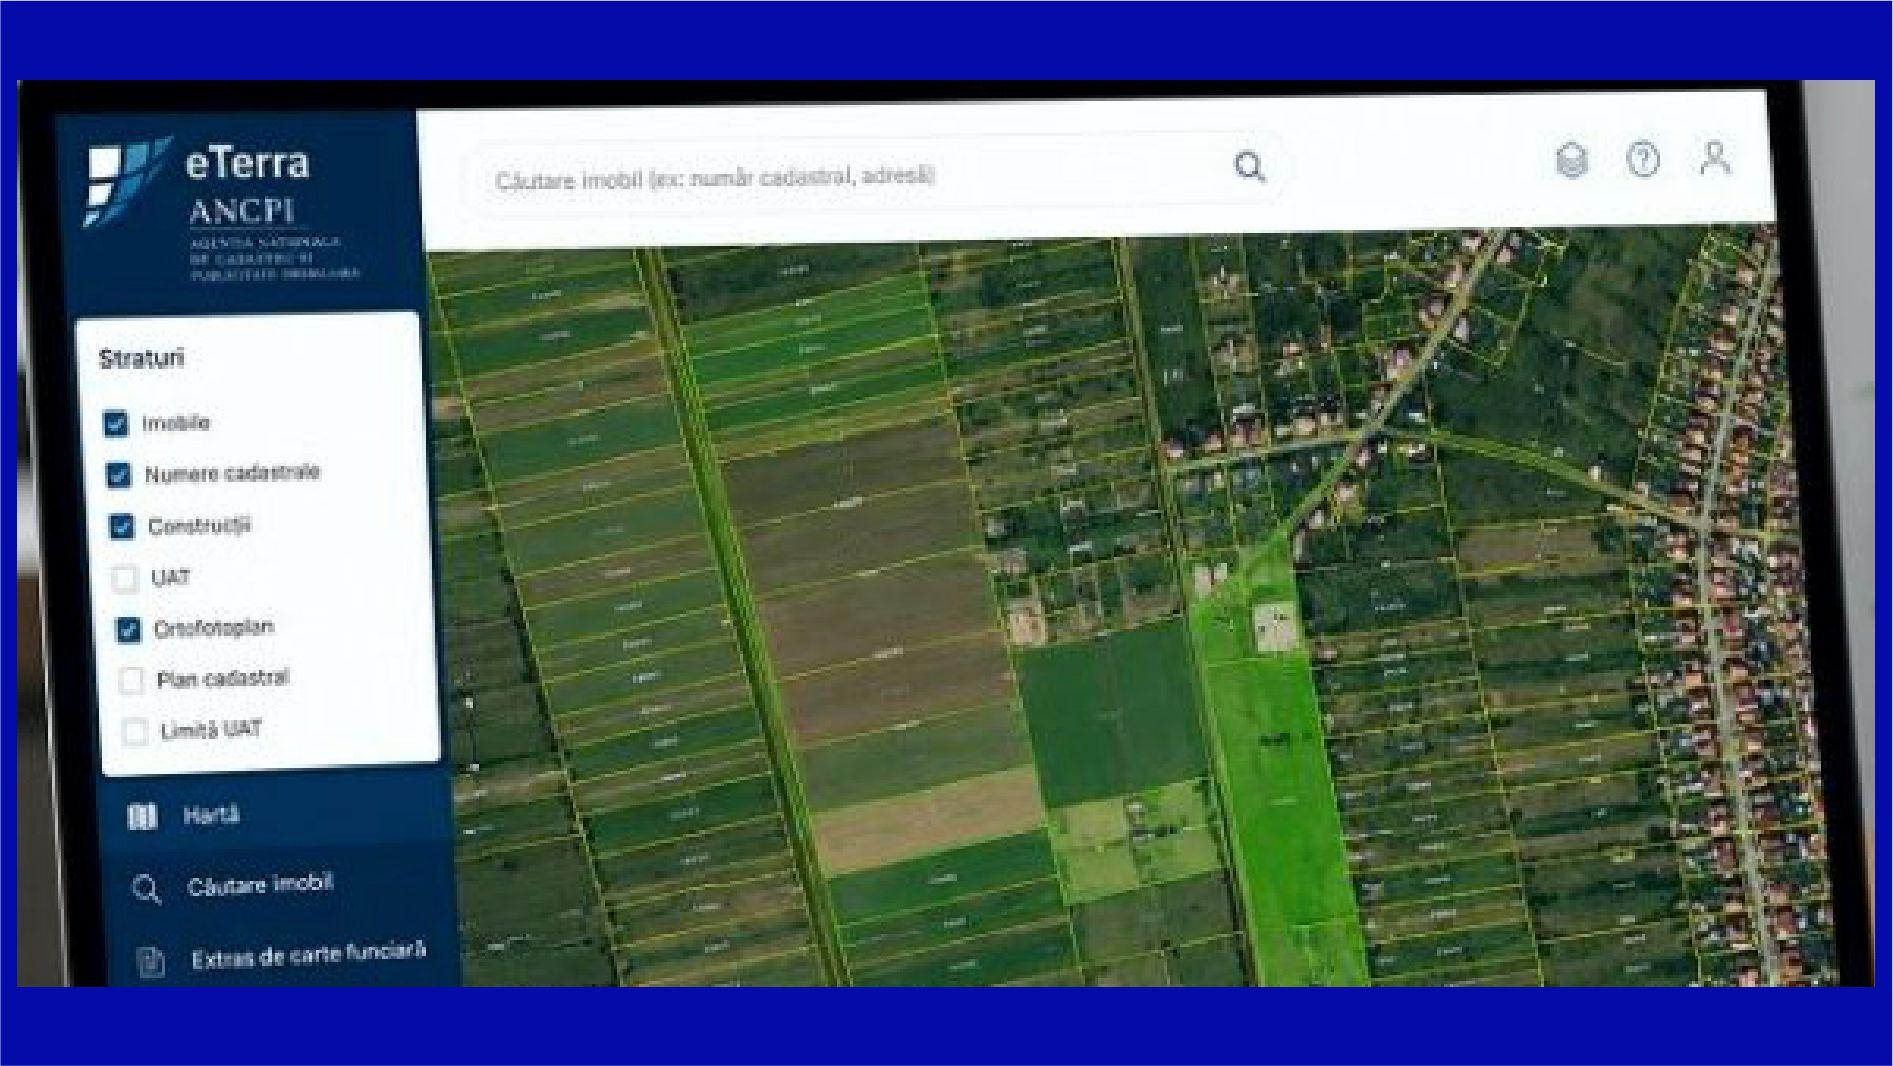Click the Limită UAT layer label
Image resolution: width=1893 pixels, height=1066 pixels.
pyautogui.click(x=211, y=730)
